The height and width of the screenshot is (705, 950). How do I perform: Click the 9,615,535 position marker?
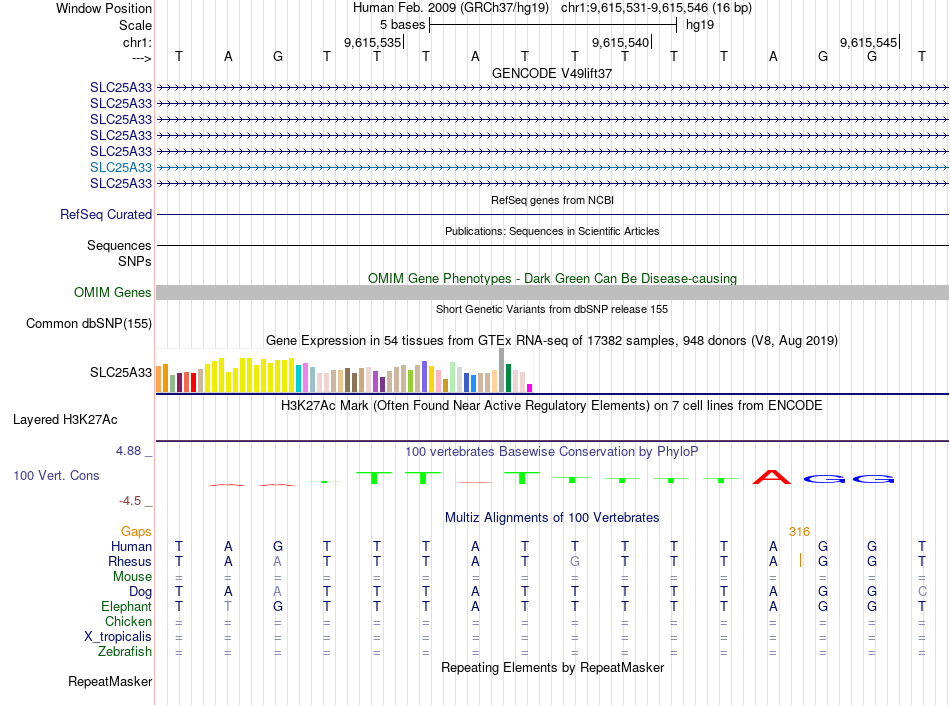coord(373,42)
